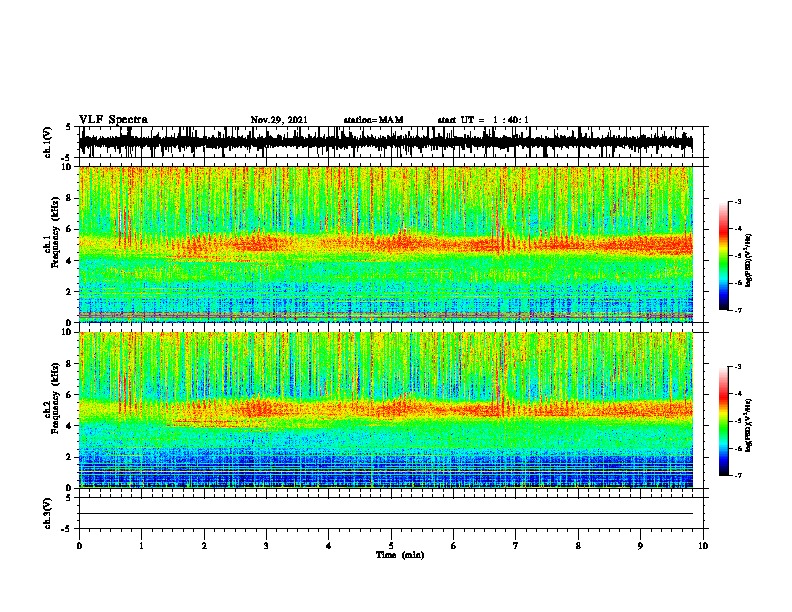
Task: Click the "-3" label on ch.2 color scale
Action: coord(737,367)
